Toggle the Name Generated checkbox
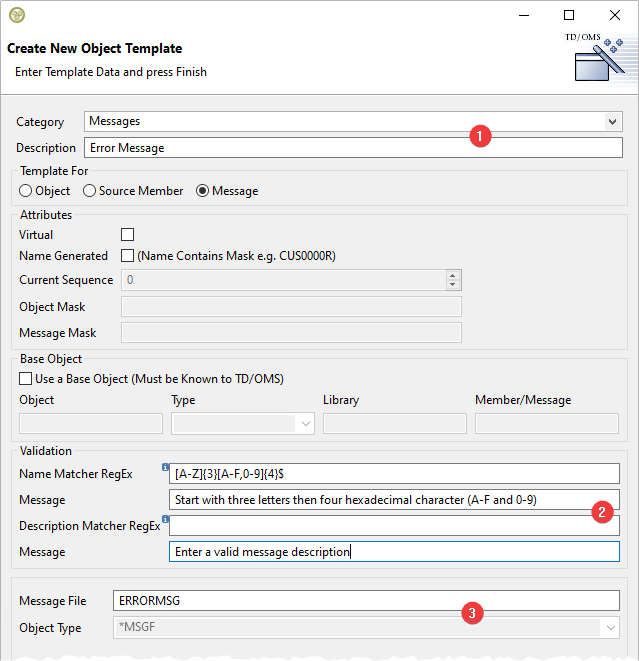Viewport: 639px width, 661px height. point(127,256)
